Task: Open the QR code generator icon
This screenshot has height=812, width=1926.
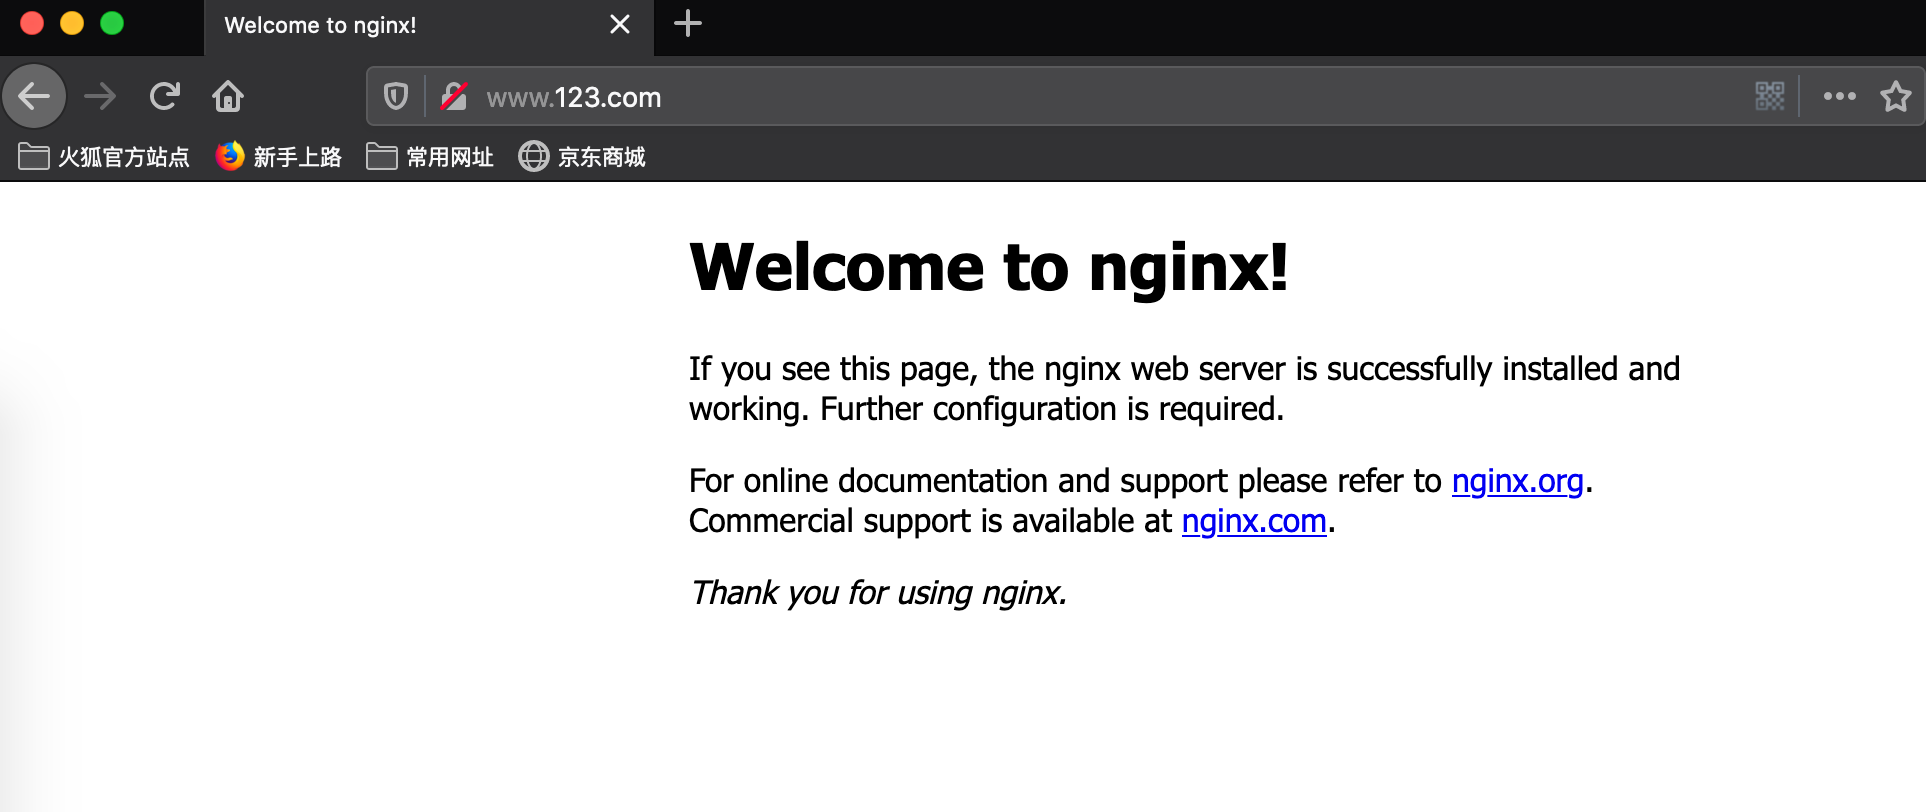Action: coord(1769,96)
